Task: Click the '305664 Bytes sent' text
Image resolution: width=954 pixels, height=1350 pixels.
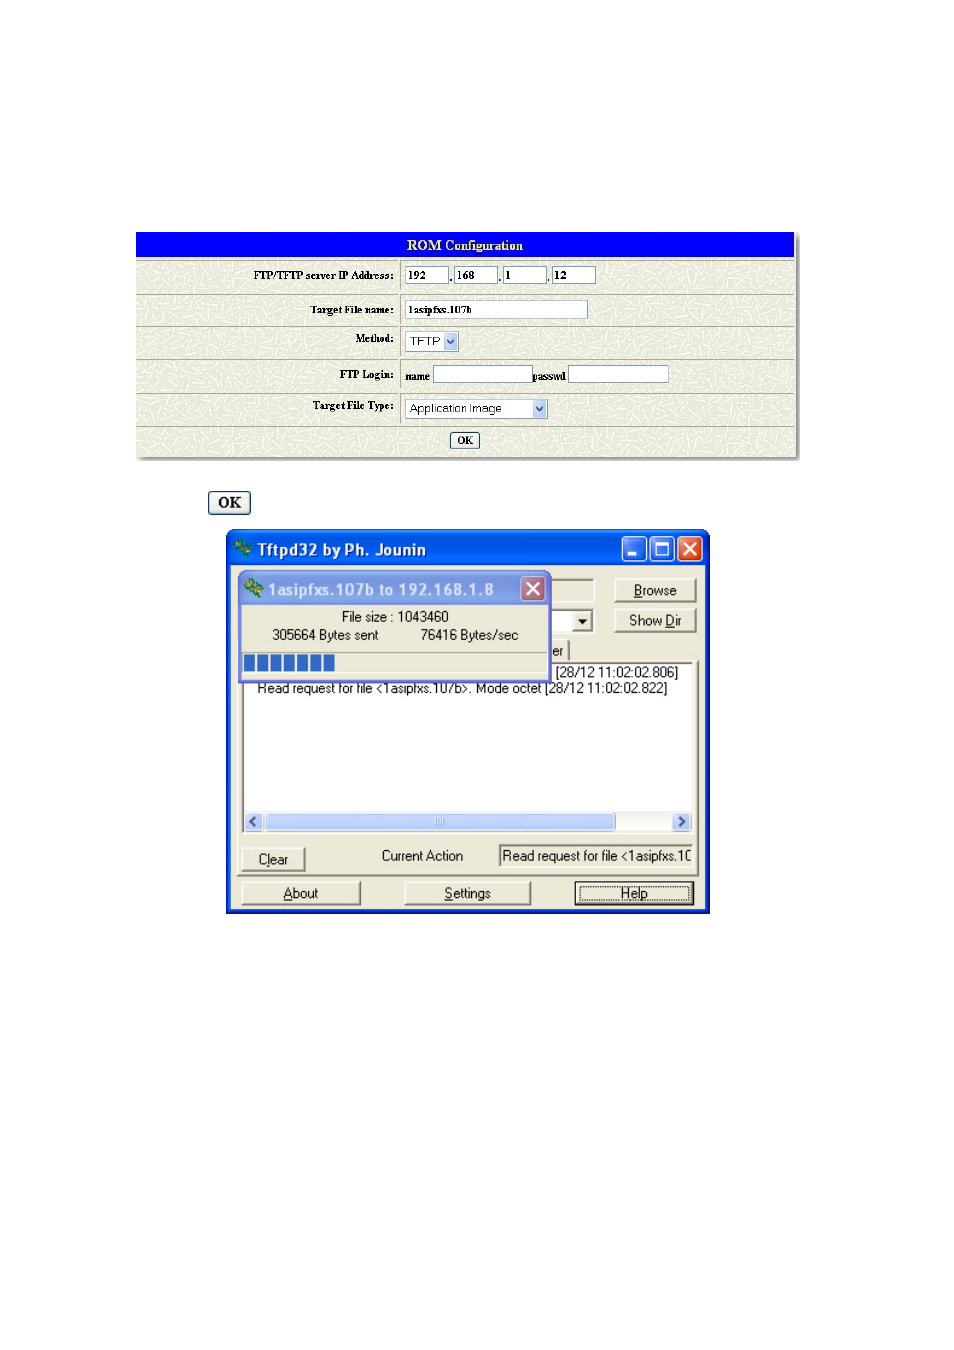Action: coord(325,635)
